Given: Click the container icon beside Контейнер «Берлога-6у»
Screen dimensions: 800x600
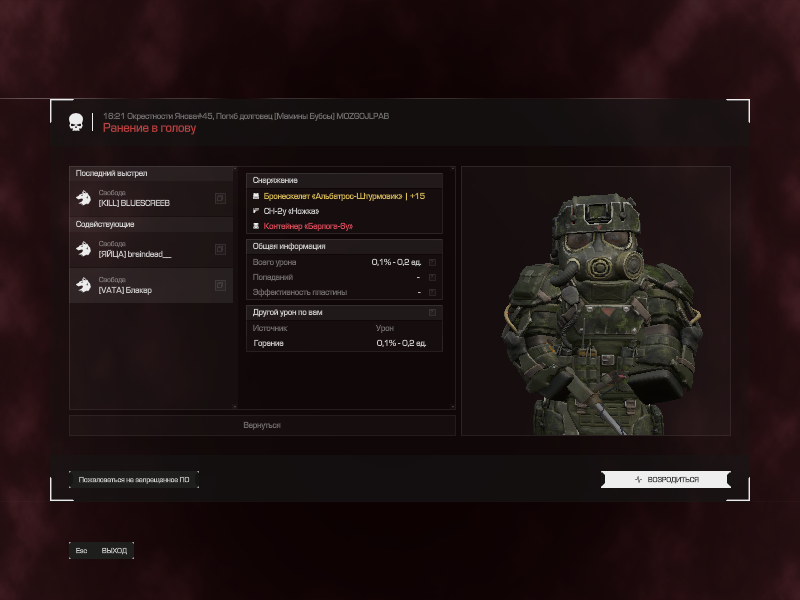Looking at the screenshot, I should coord(256,226).
